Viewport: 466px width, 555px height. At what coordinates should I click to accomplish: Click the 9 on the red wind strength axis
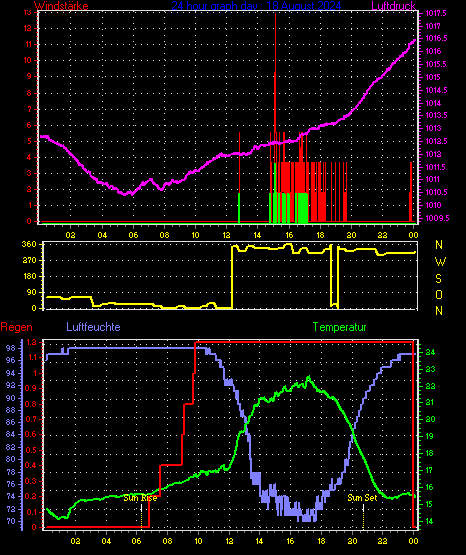(29, 76)
